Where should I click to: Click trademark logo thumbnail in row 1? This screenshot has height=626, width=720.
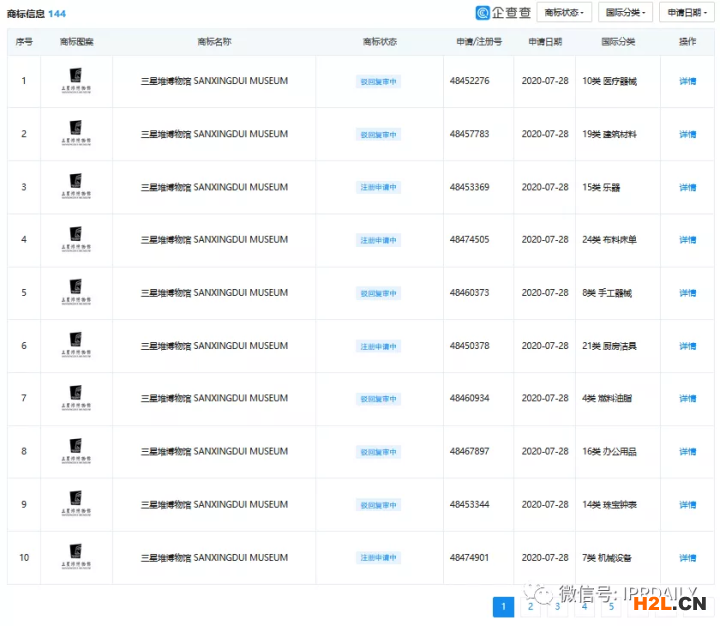coord(76,81)
